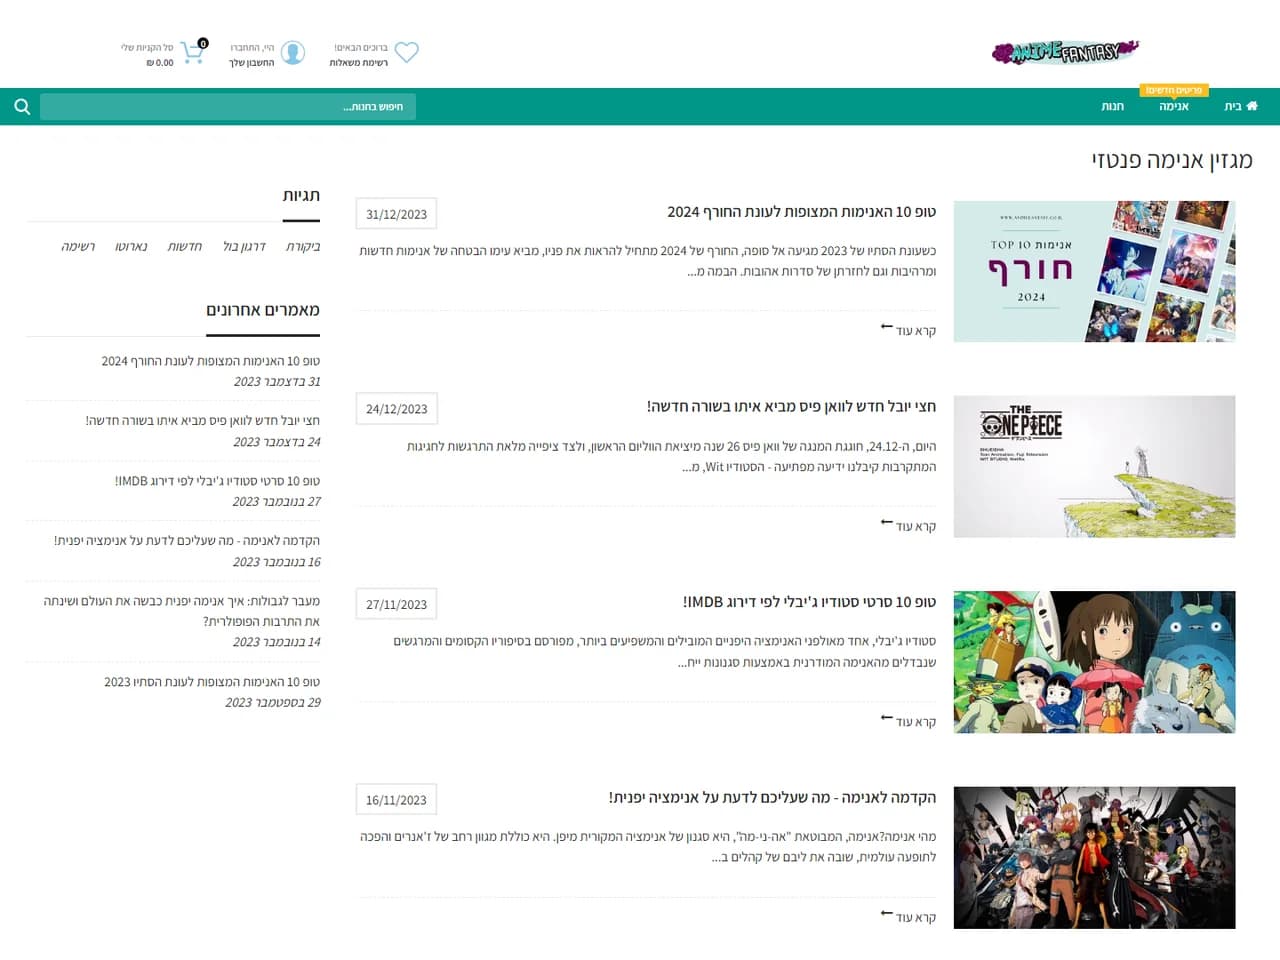The image size is (1280, 960).
Task: Open the shopping cart icon
Action: 192,52
